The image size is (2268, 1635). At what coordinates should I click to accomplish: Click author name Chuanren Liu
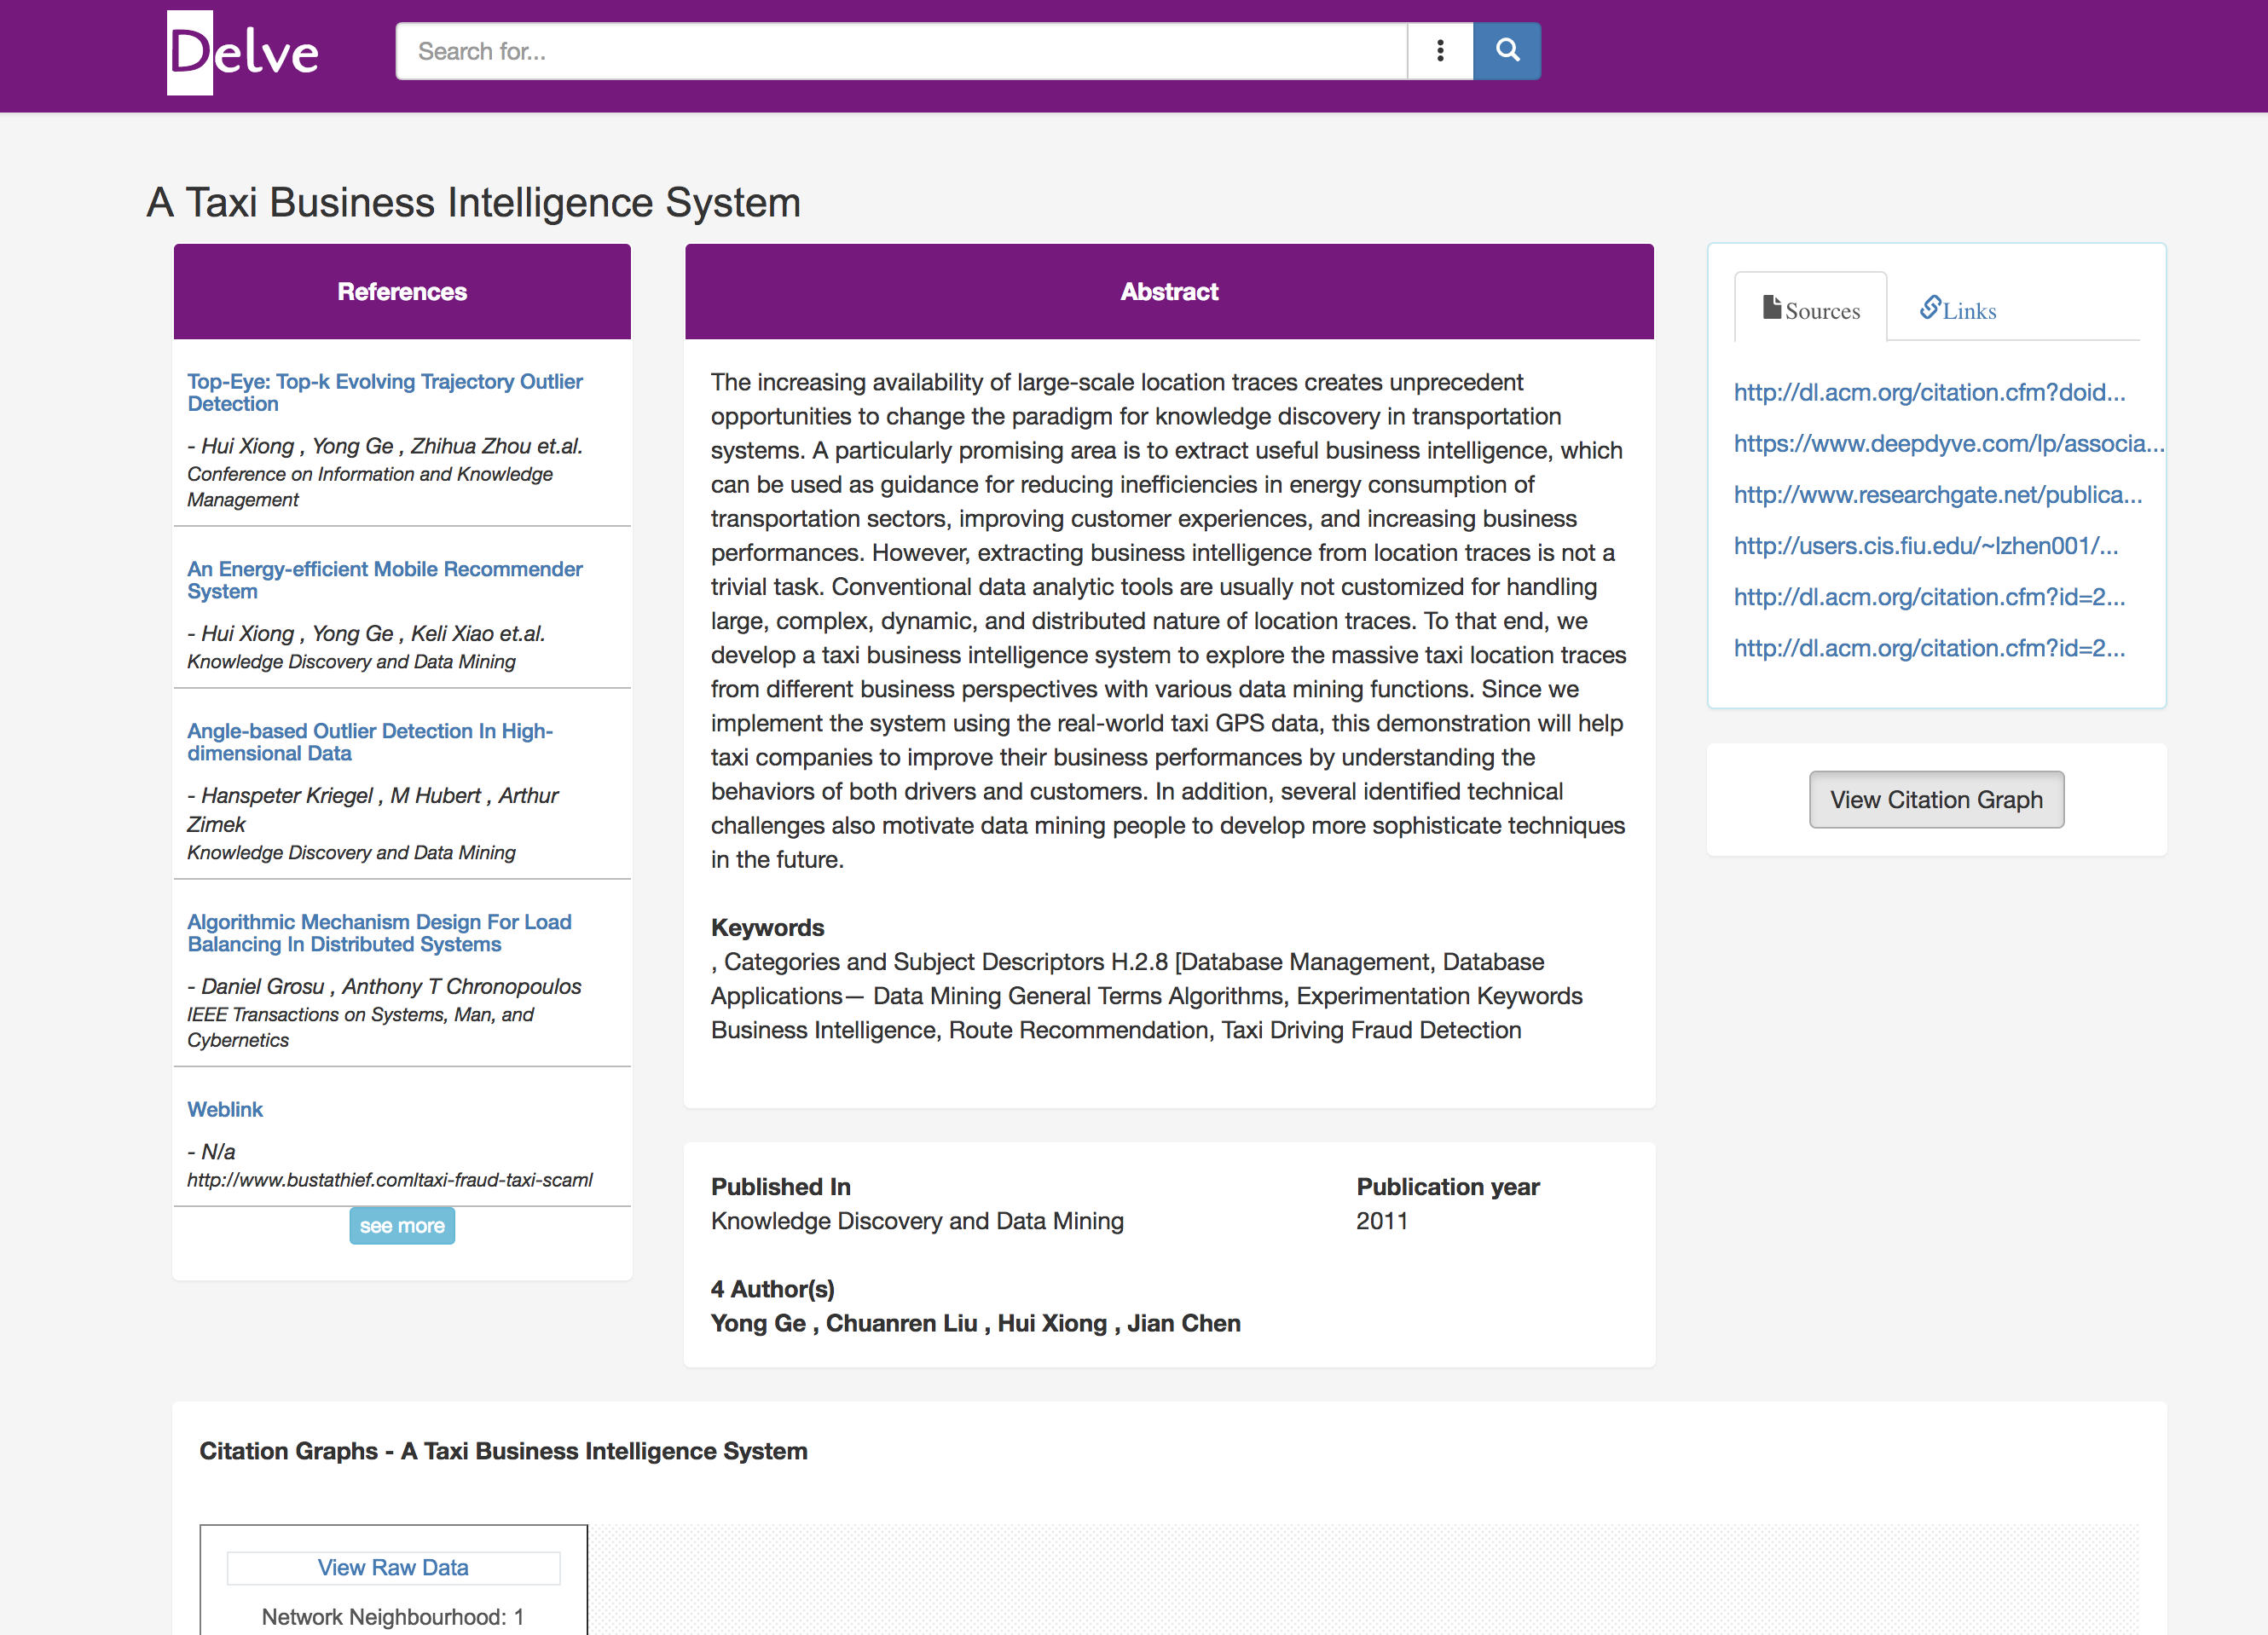coord(901,1323)
